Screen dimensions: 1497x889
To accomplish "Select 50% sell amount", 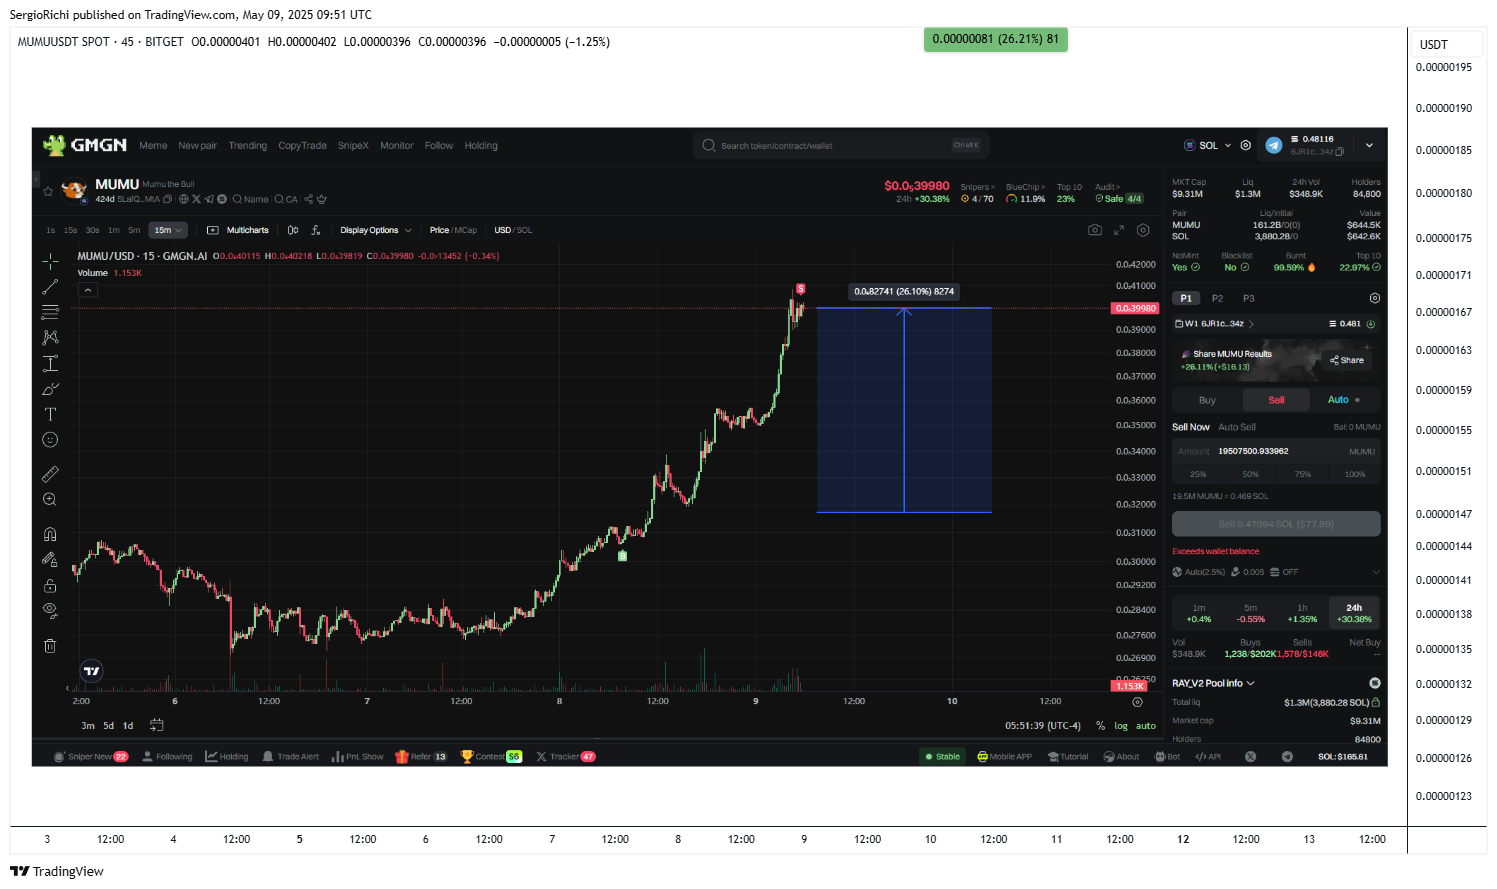I will [1250, 474].
